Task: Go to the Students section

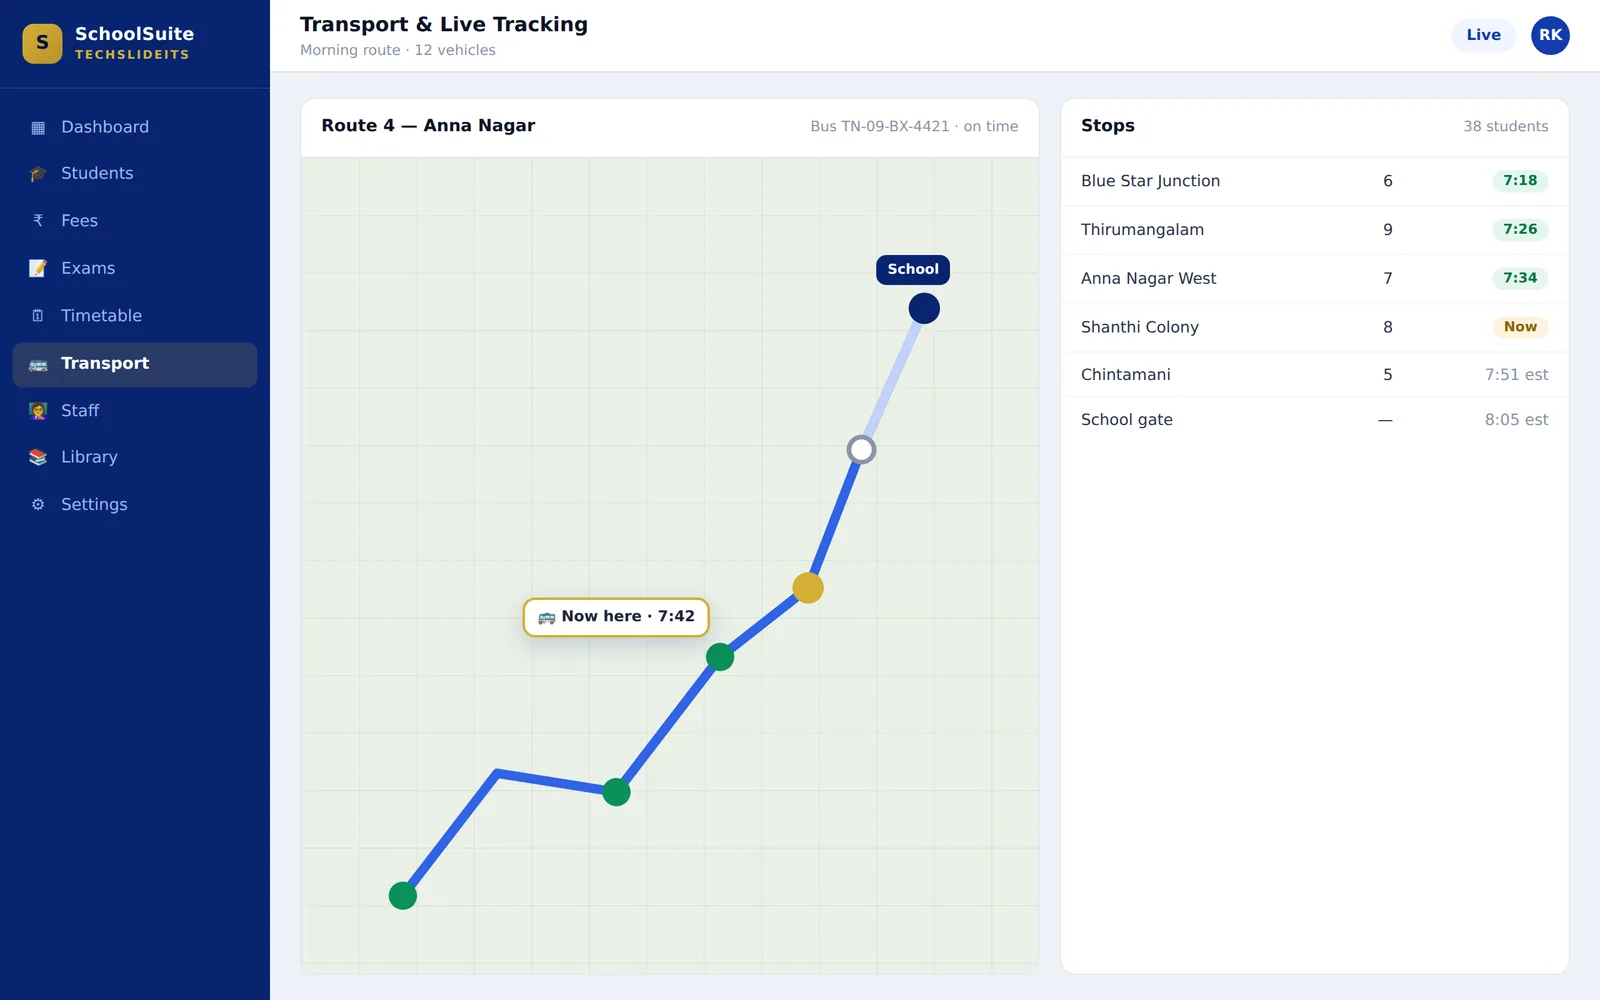Action: click(x=135, y=174)
